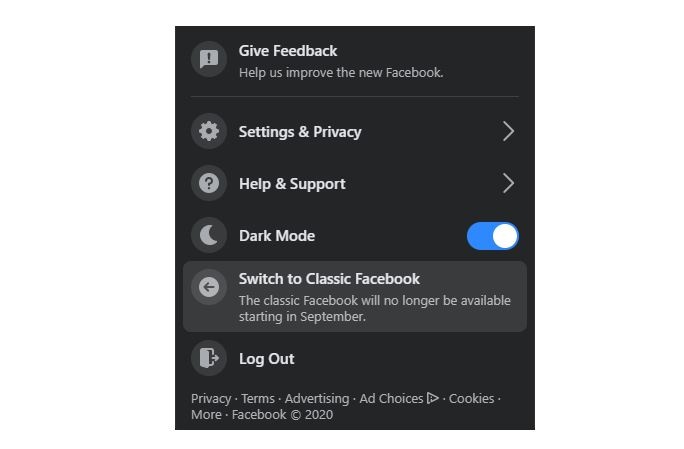The height and width of the screenshot is (449, 684).
Task: Click the Help & Support question mark icon
Action: pos(209,183)
